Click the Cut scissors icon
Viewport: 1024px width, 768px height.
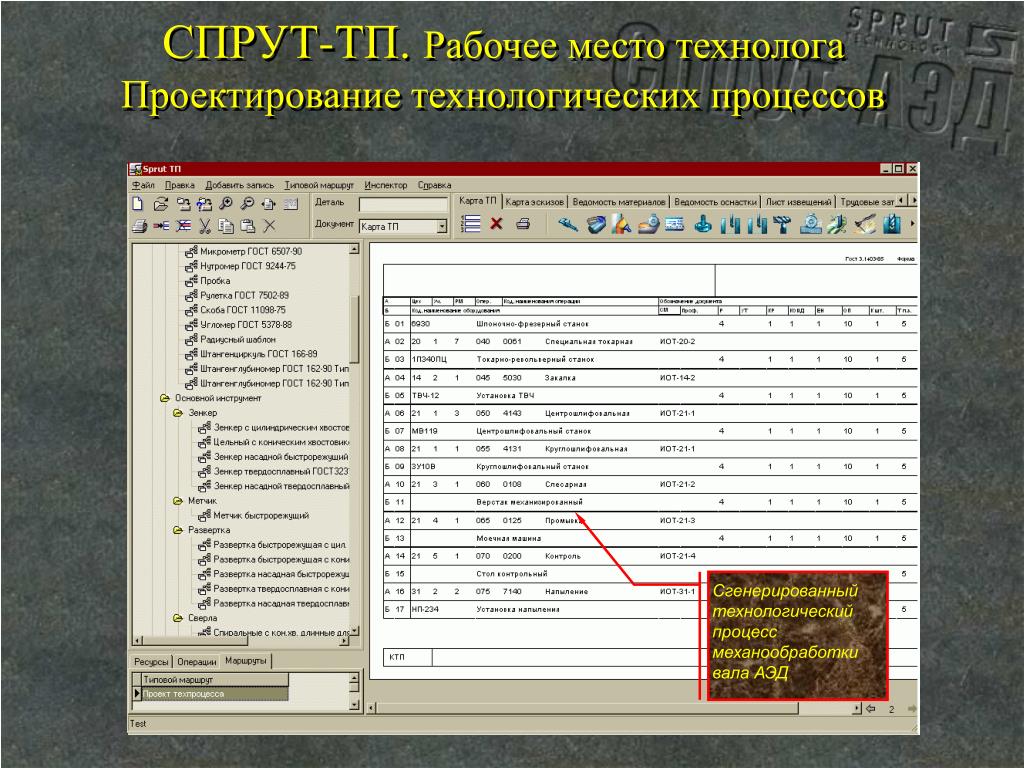click(x=205, y=226)
